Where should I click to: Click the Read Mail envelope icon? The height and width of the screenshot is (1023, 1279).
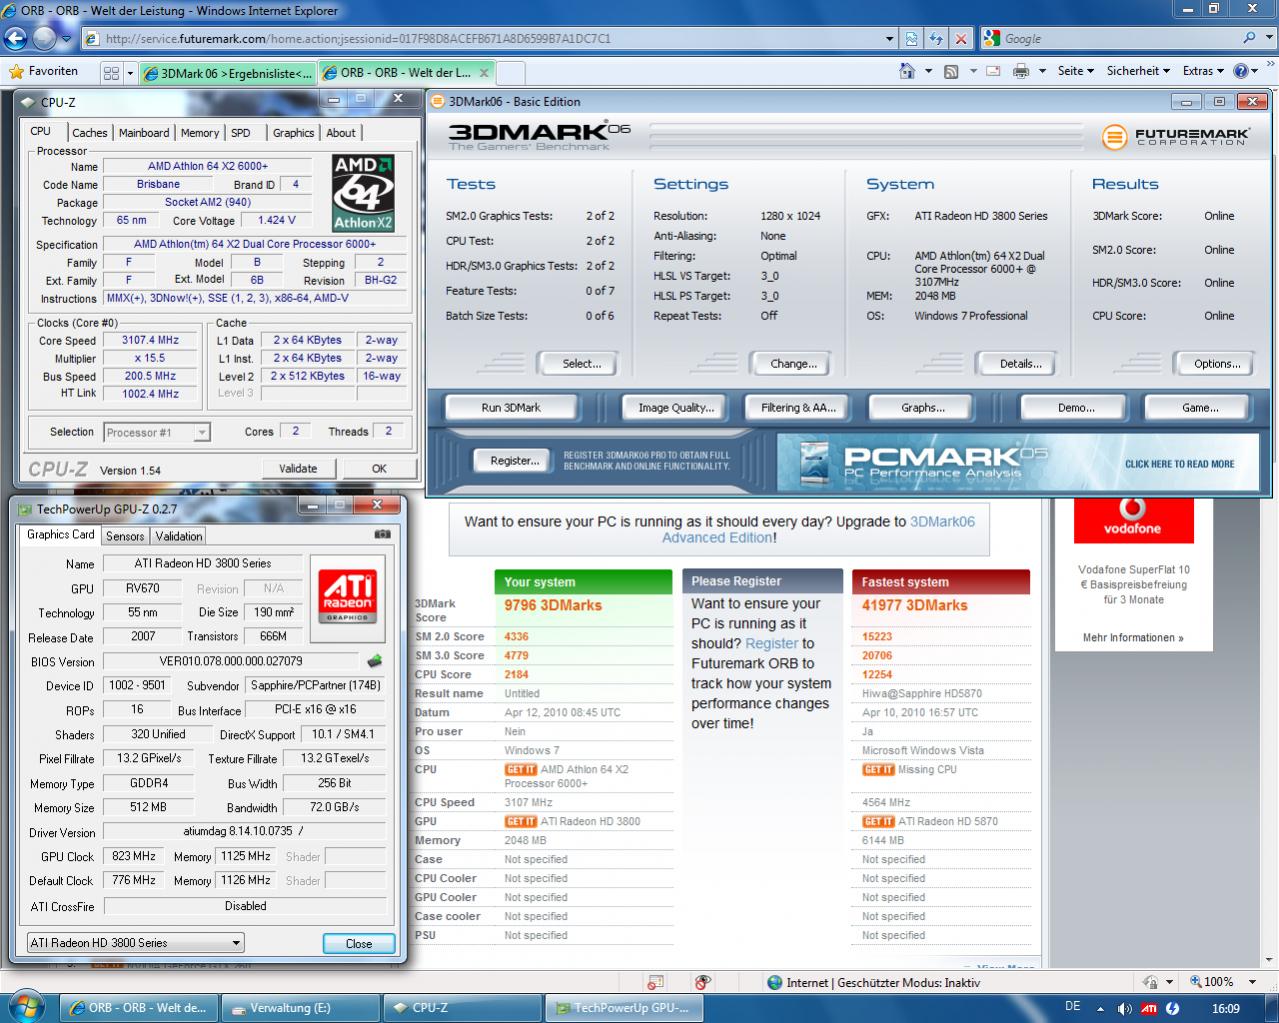pos(993,71)
